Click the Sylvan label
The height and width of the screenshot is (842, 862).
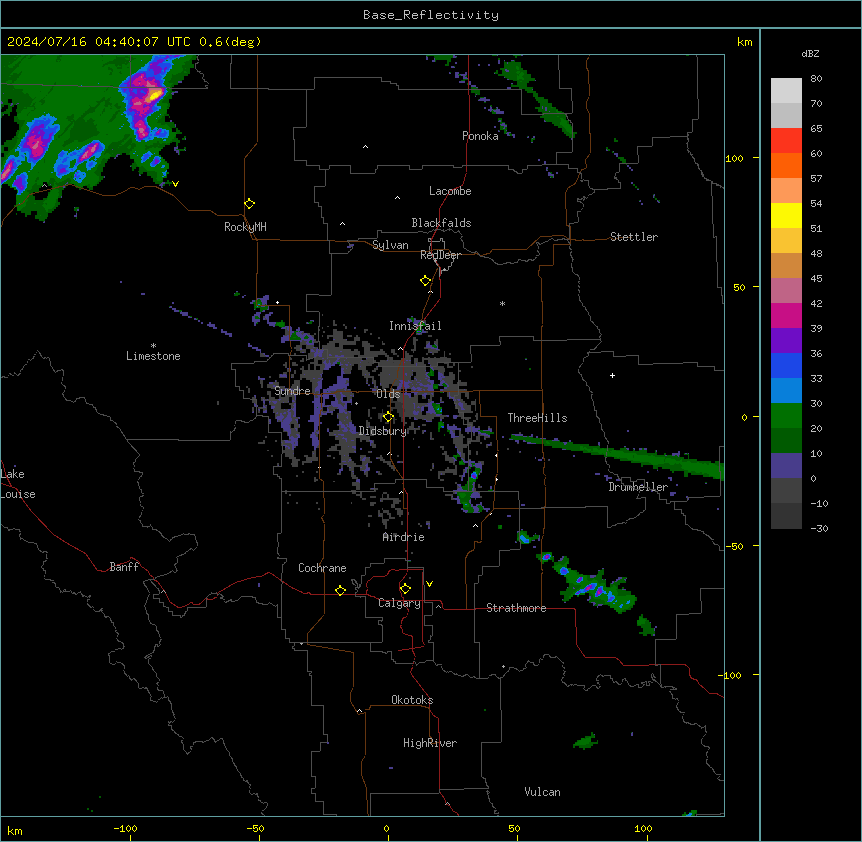pos(390,245)
